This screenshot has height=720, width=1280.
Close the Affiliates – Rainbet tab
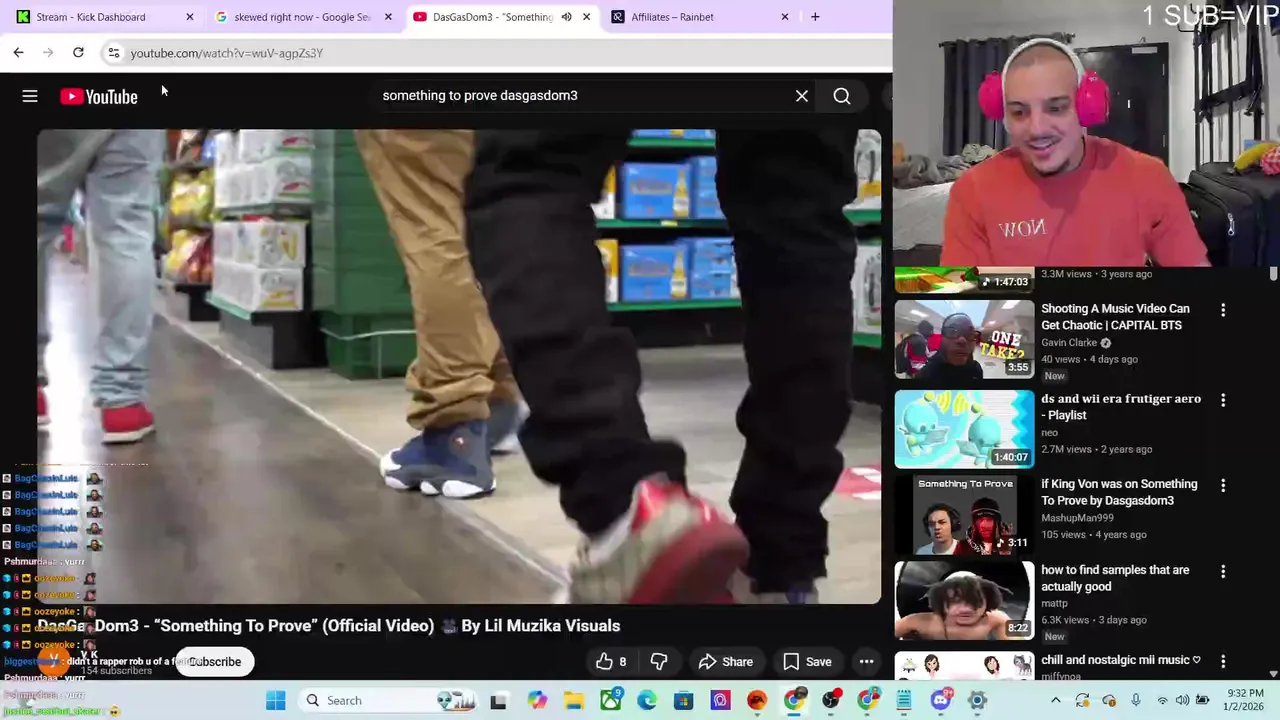click(x=785, y=17)
